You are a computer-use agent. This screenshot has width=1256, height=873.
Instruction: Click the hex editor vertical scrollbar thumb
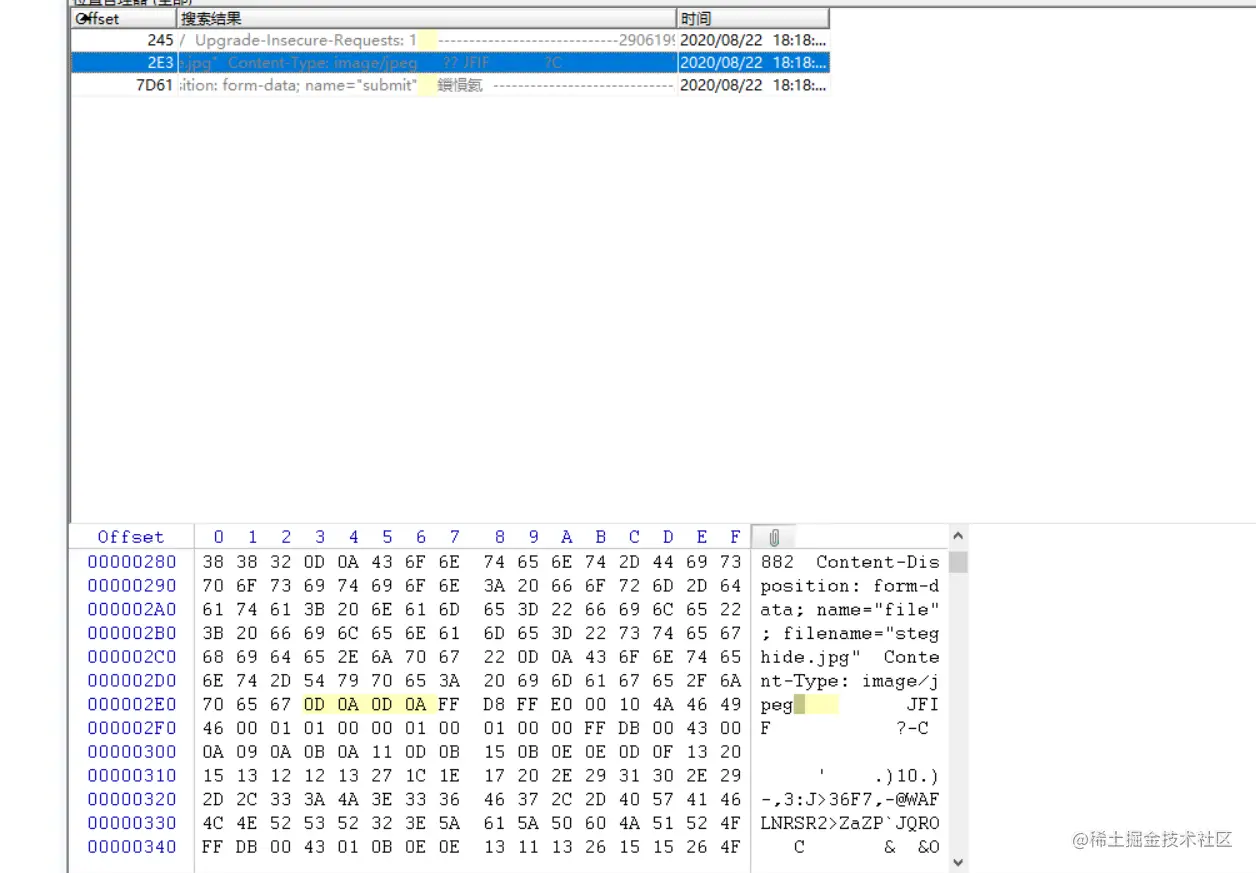tap(958, 562)
